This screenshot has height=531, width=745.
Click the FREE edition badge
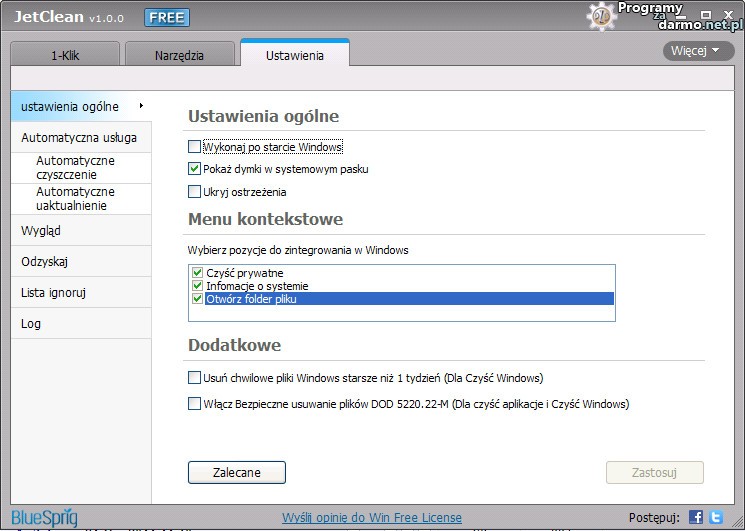pyautogui.click(x=166, y=18)
